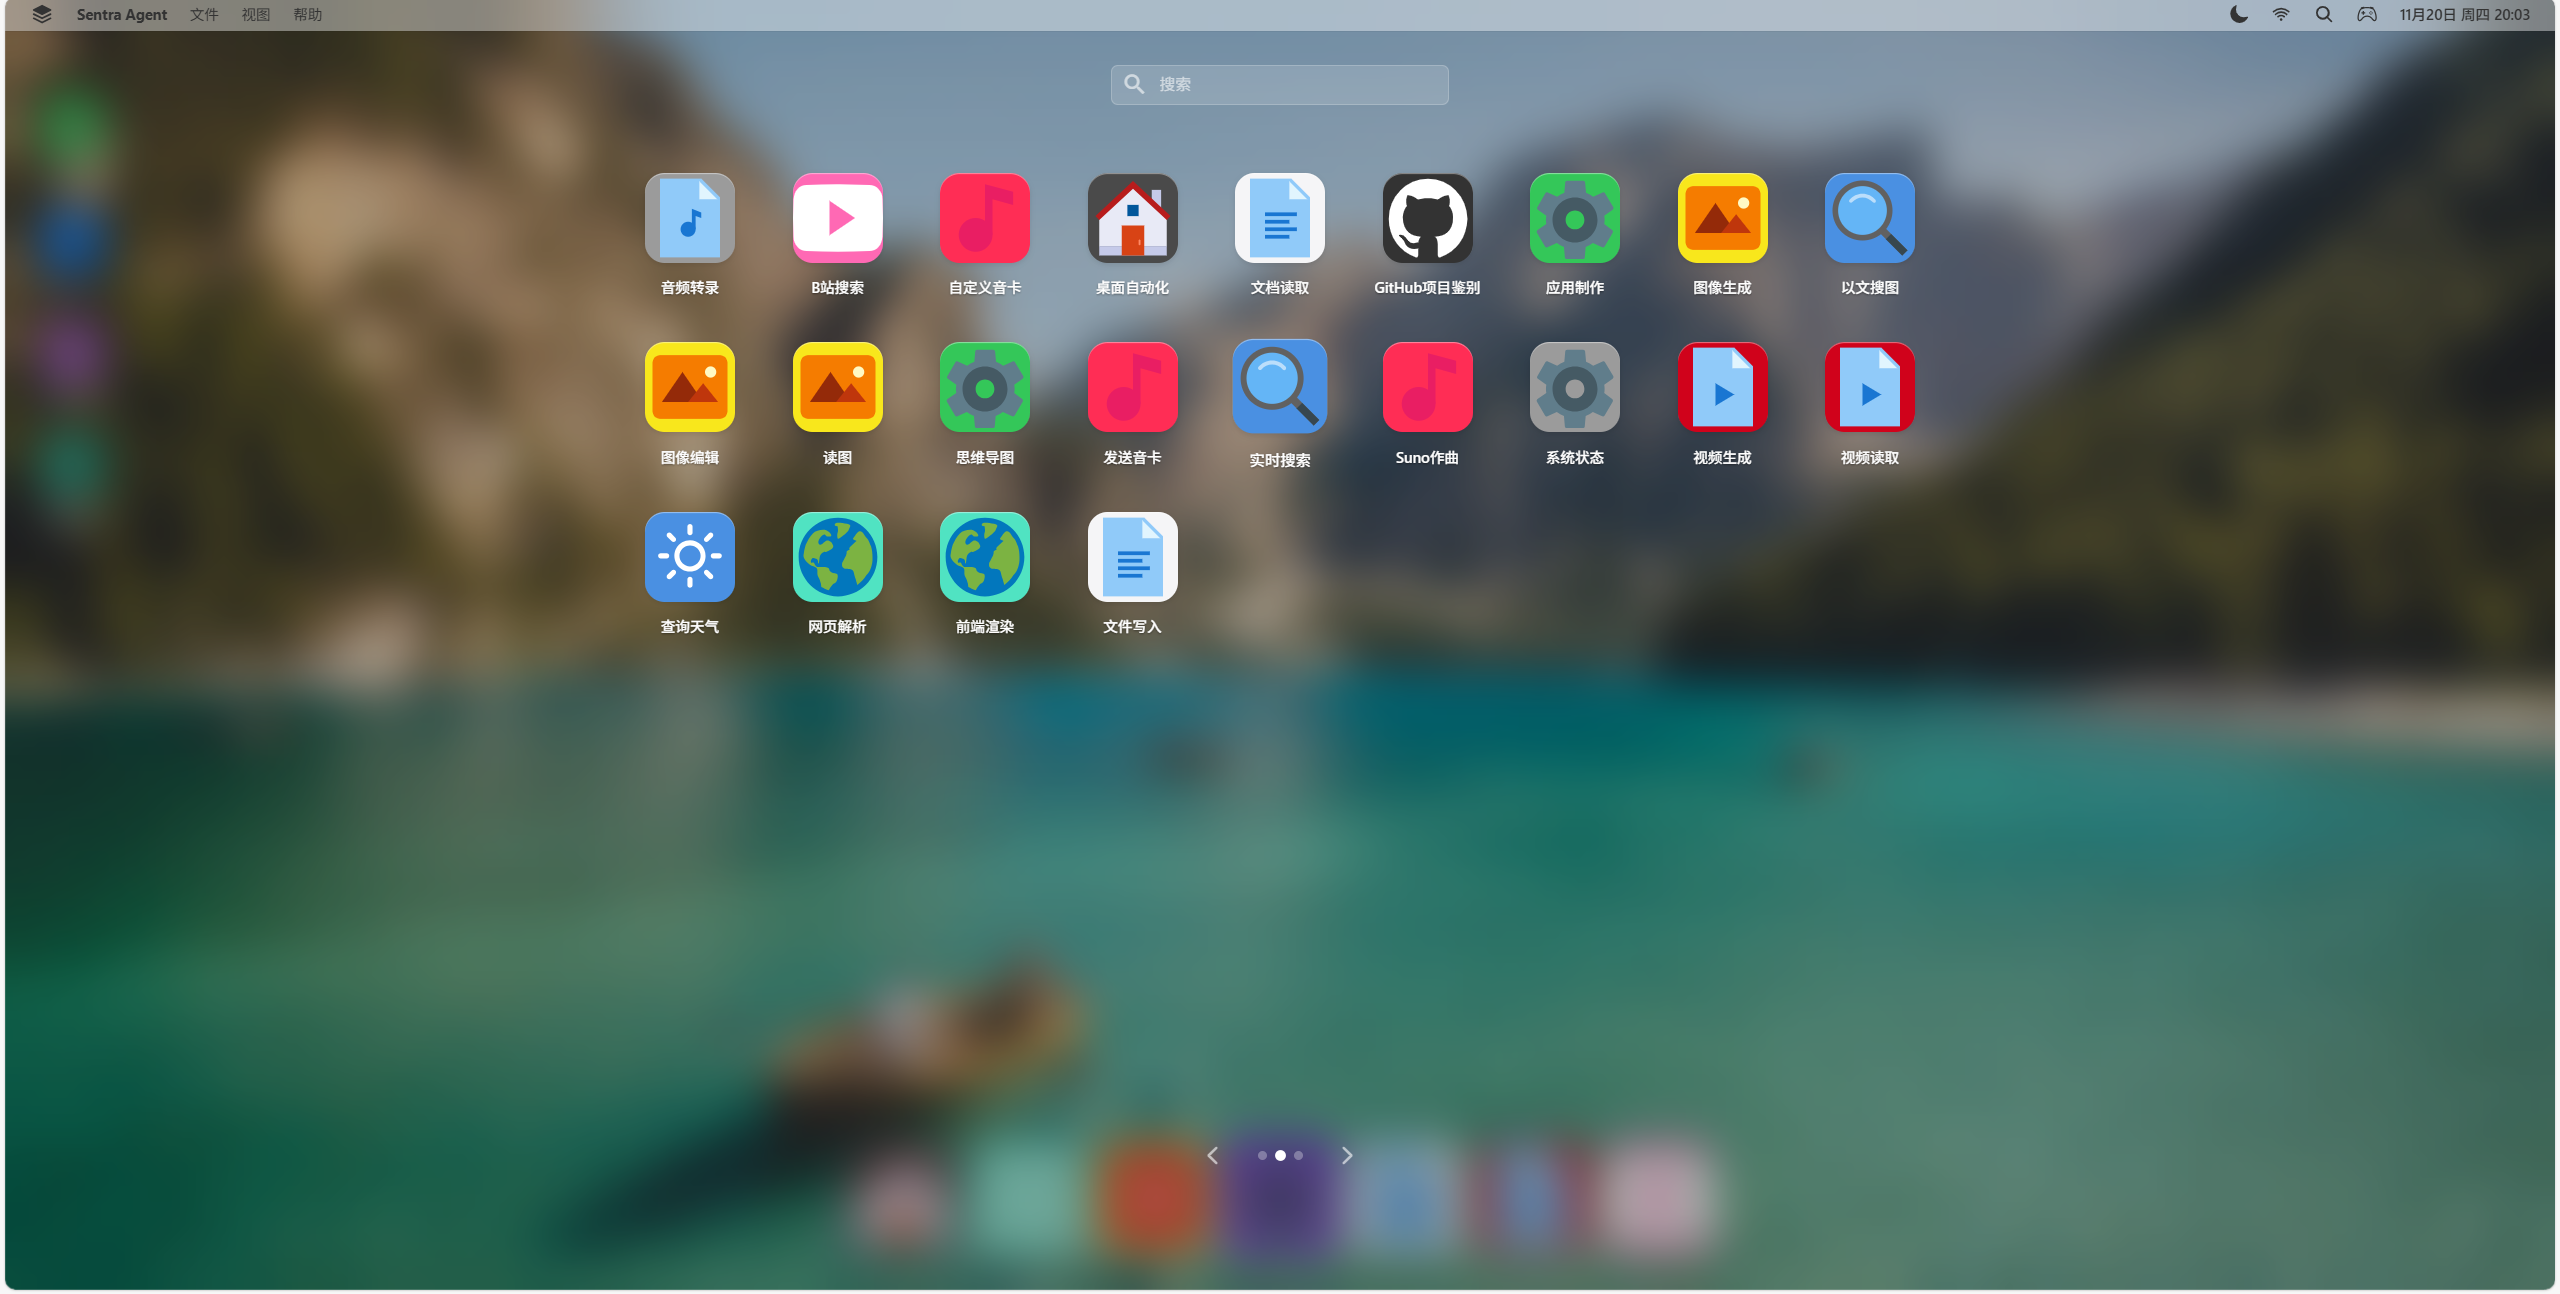
Task: Open the 网页解析 globe app
Action: coord(837,557)
